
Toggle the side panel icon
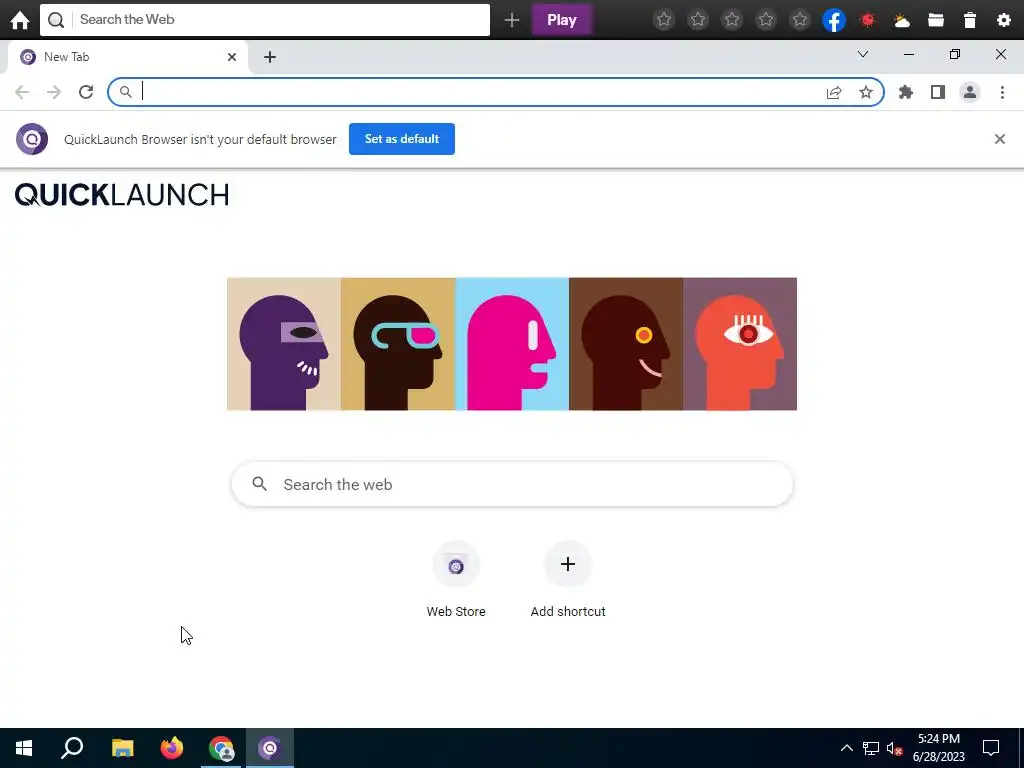click(x=938, y=92)
